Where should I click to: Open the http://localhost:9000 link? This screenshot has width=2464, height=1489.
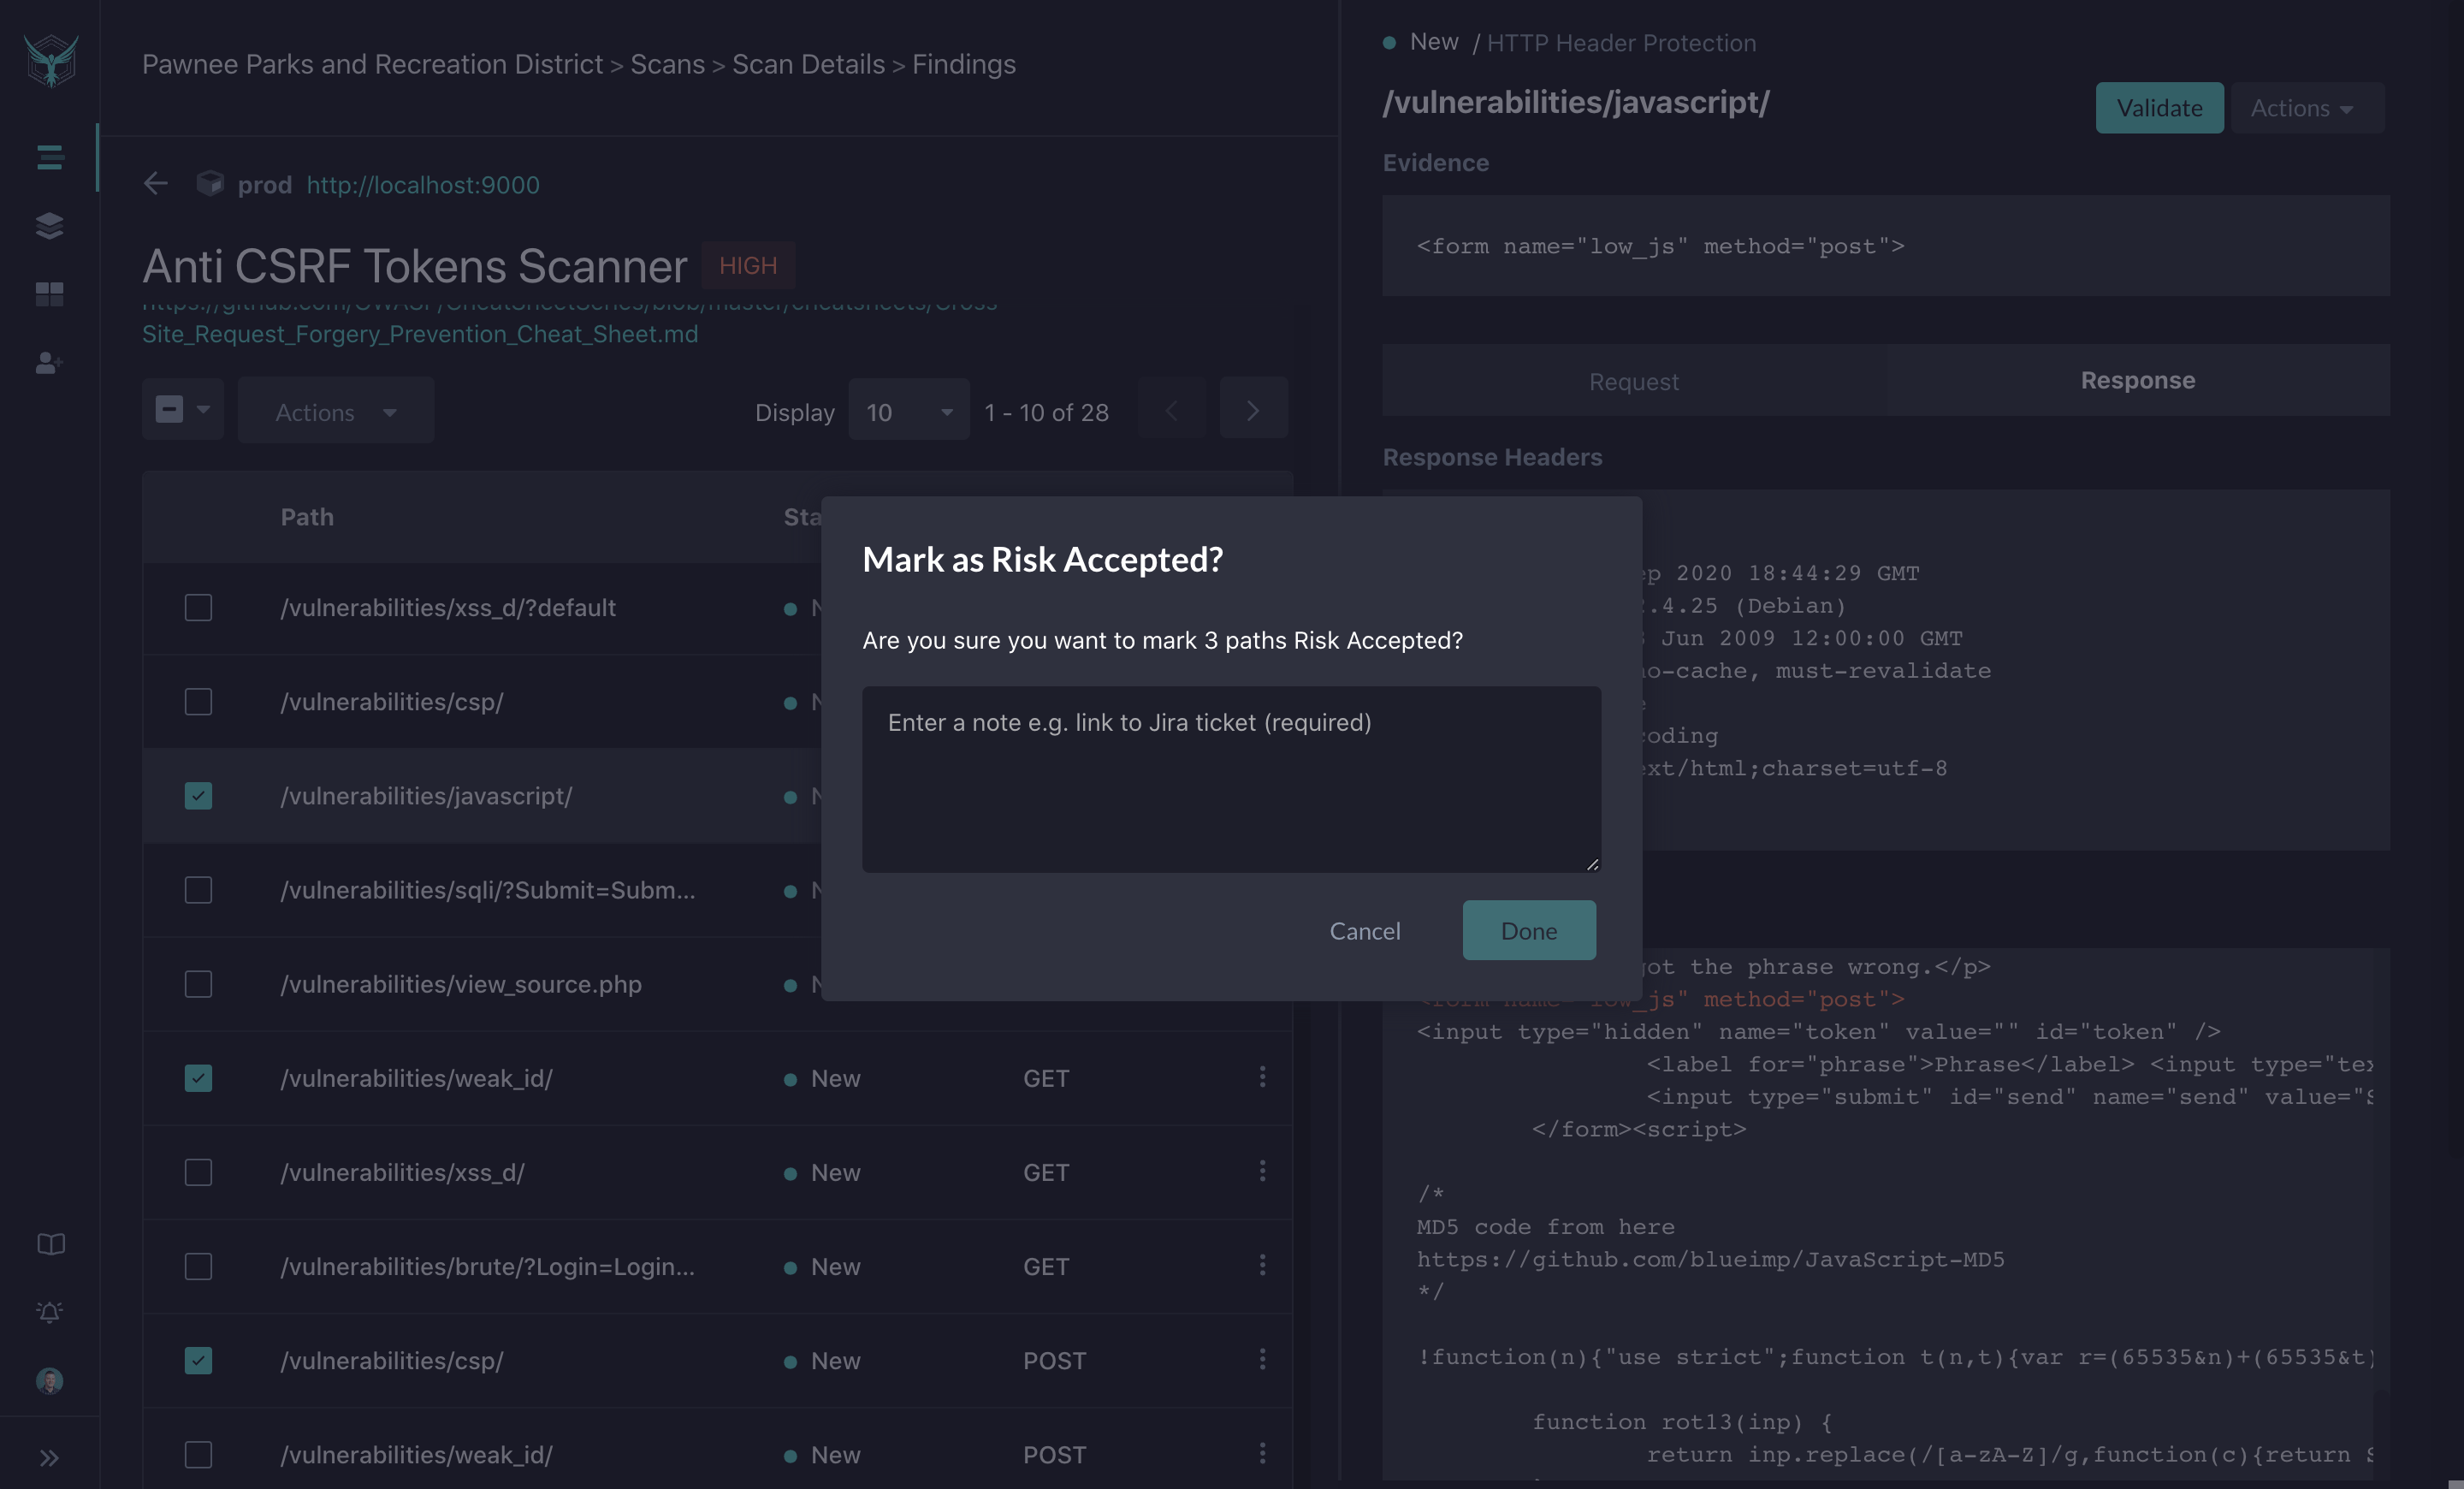423,184
